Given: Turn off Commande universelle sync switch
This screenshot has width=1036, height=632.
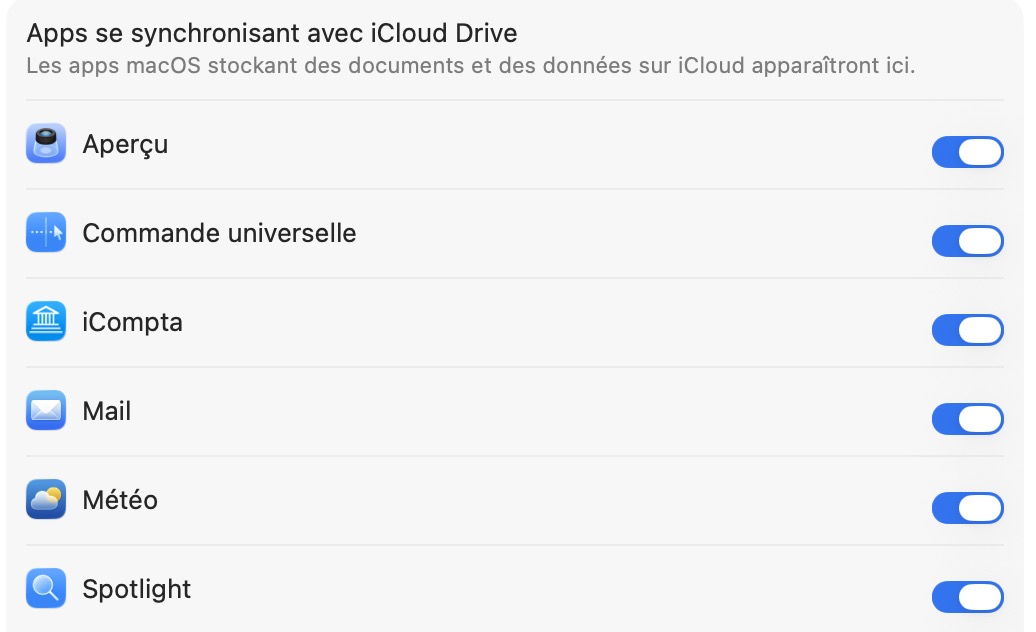Looking at the screenshot, I should coord(967,241).
